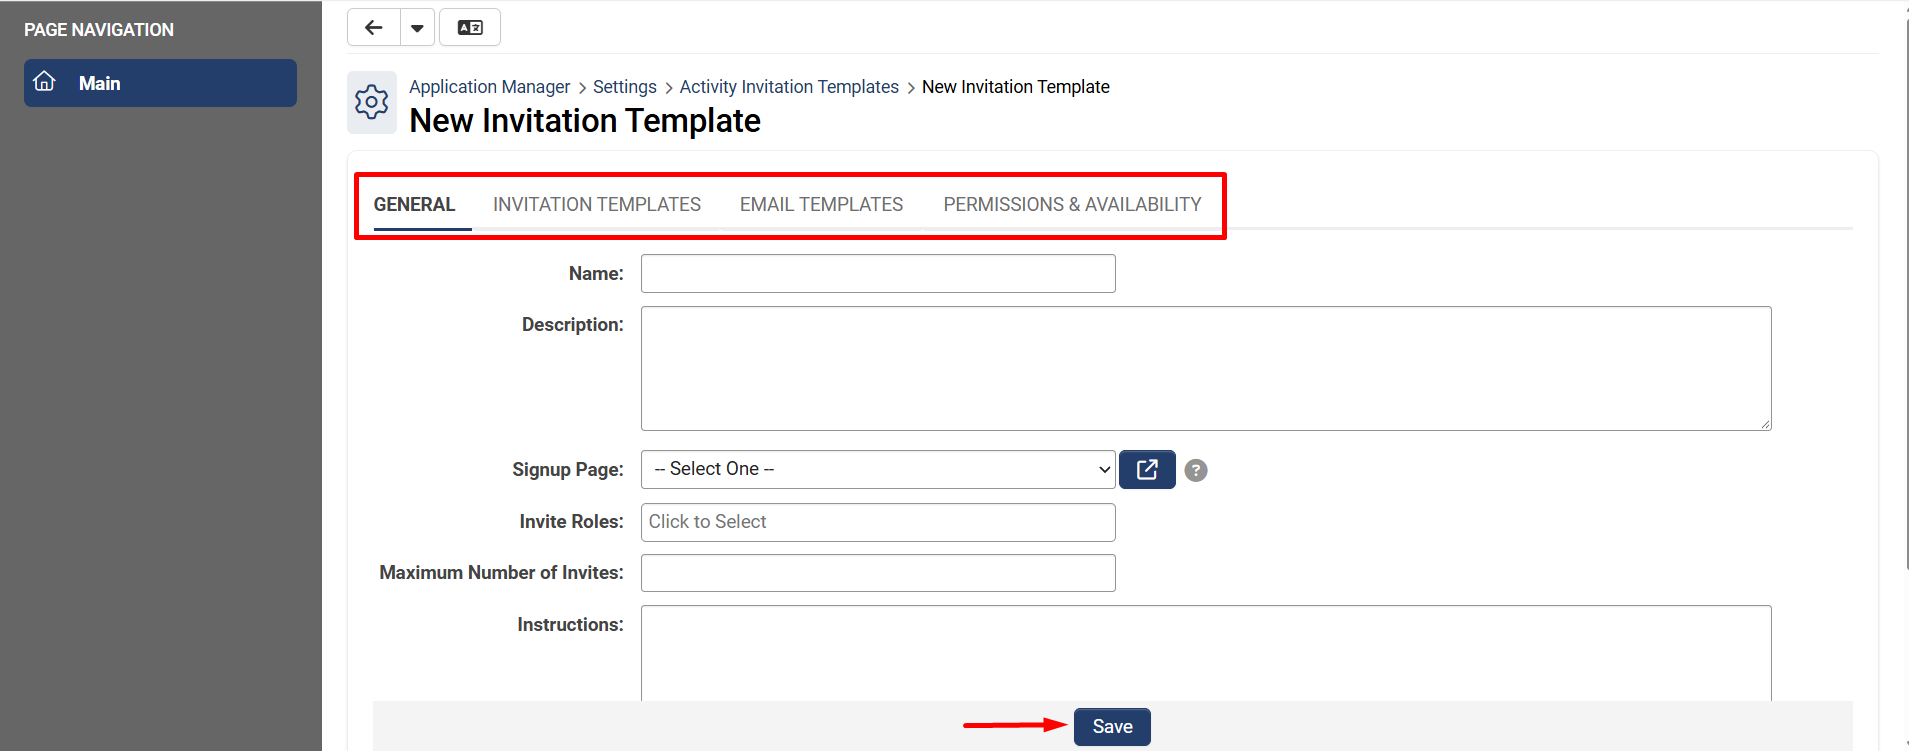Click the Description textarea resize handle
The height and width of the screenshot is (751, 1909).
[x=1765, y=424]
